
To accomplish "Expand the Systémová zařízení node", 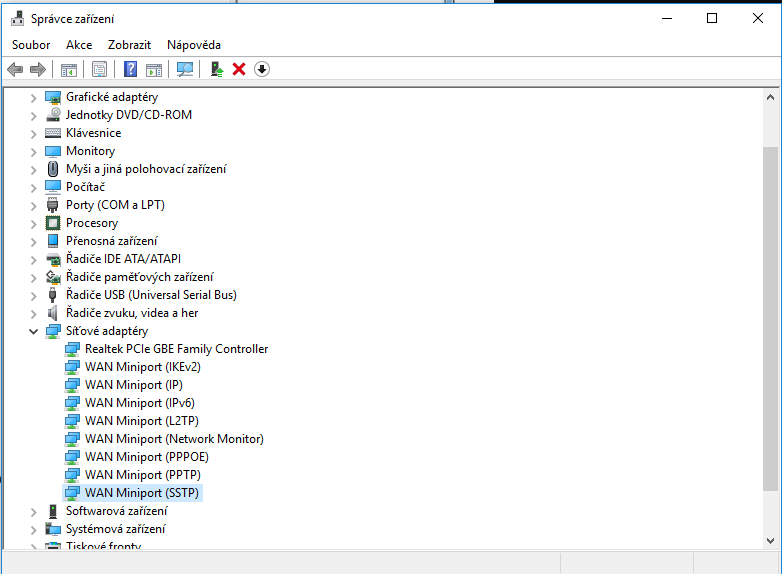I will coord(33,530).
